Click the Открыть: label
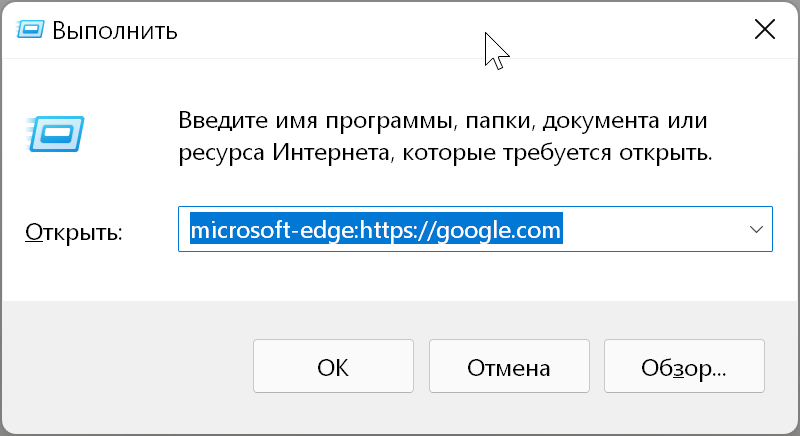Viewport: 800px width, 436px height. pos(74,232)
